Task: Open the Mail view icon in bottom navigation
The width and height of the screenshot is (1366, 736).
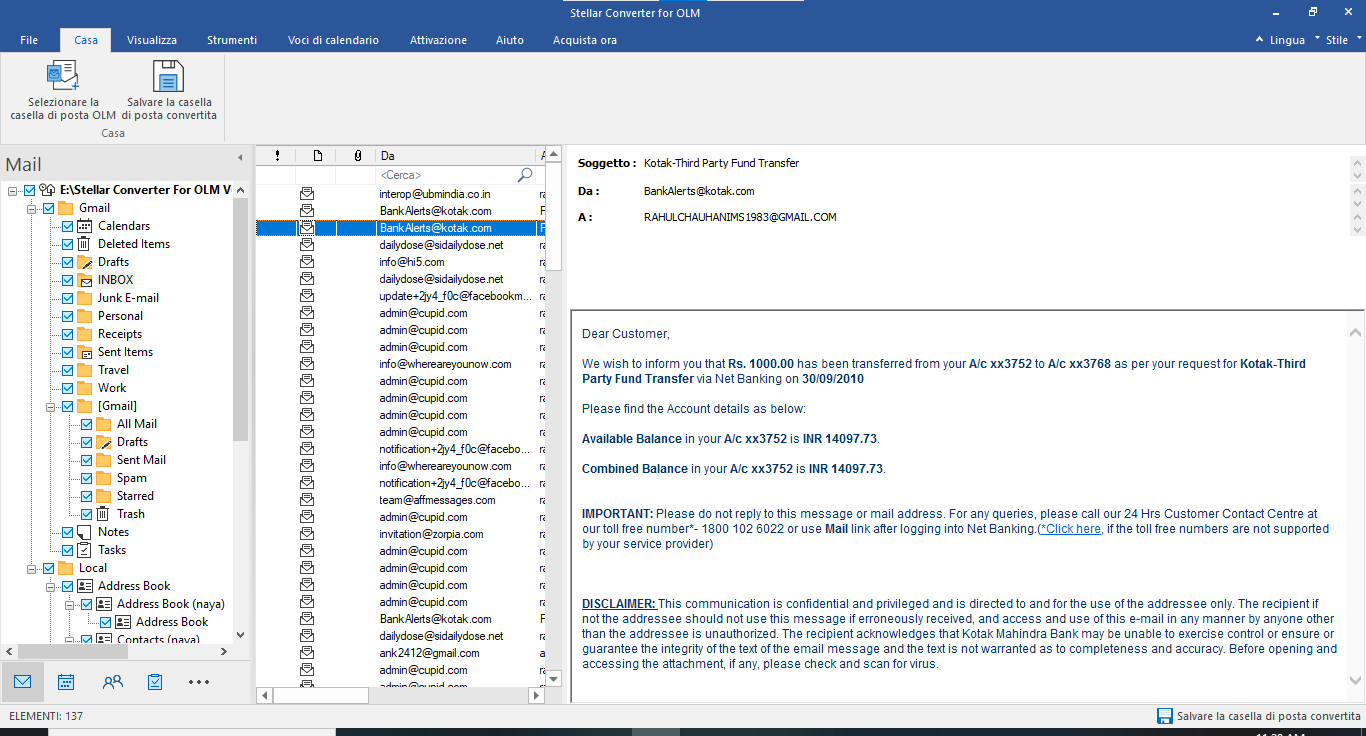Action: (x=22, y=682)
